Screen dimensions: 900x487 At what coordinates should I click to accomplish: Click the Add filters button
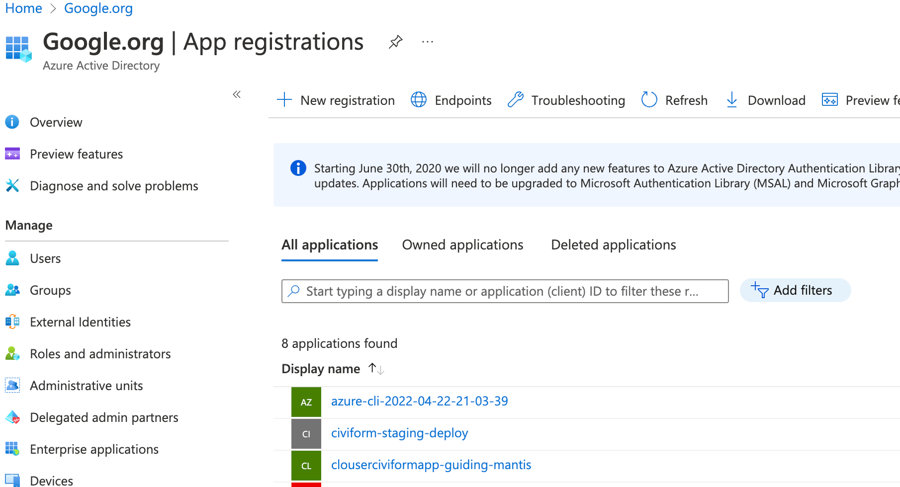click(795, 291)
